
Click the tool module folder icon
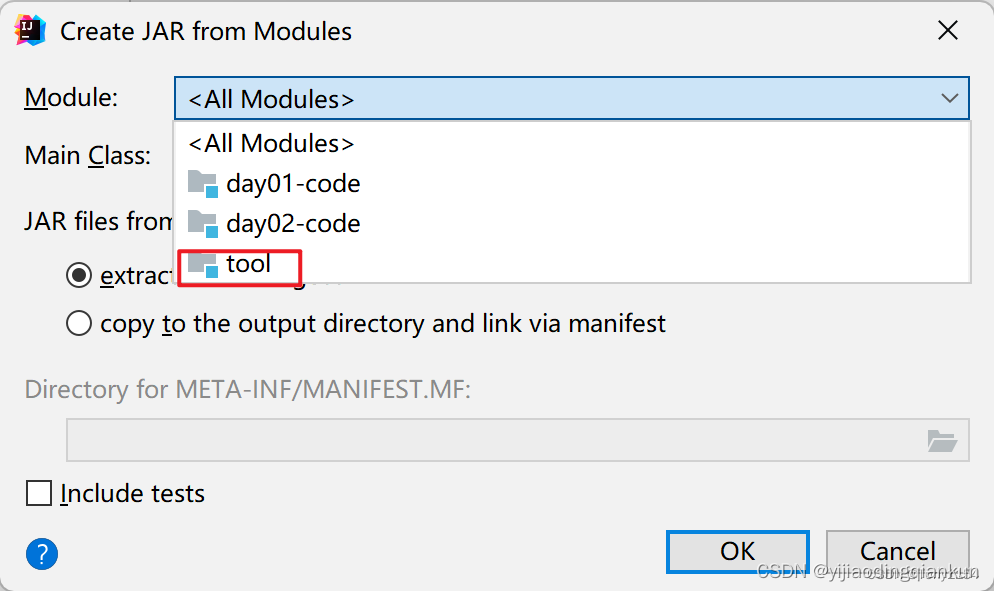click(203, 263)
